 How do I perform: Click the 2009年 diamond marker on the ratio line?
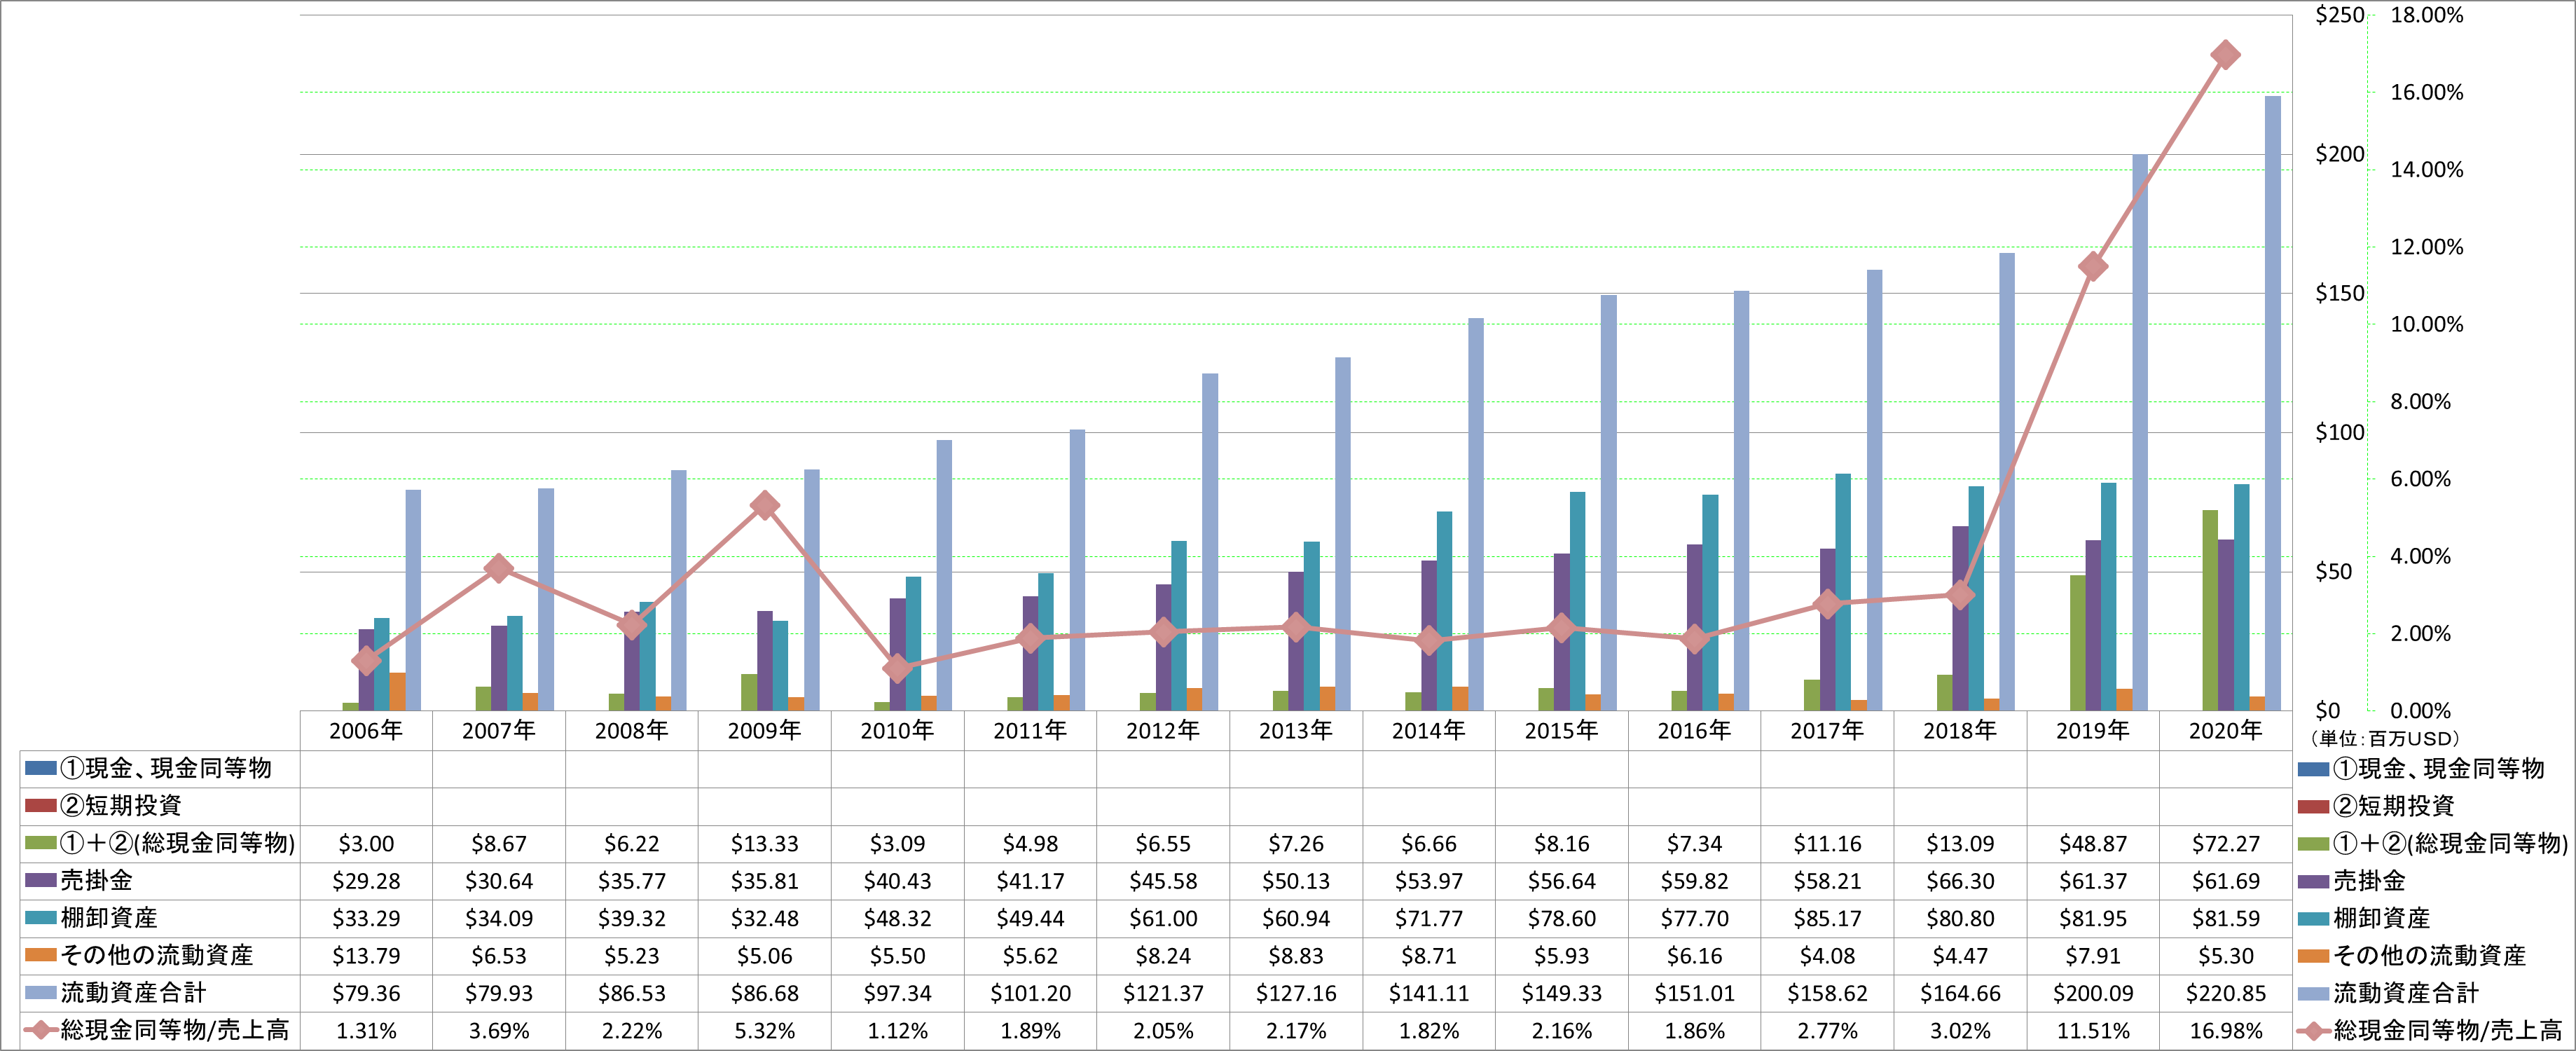click(764, 505)
